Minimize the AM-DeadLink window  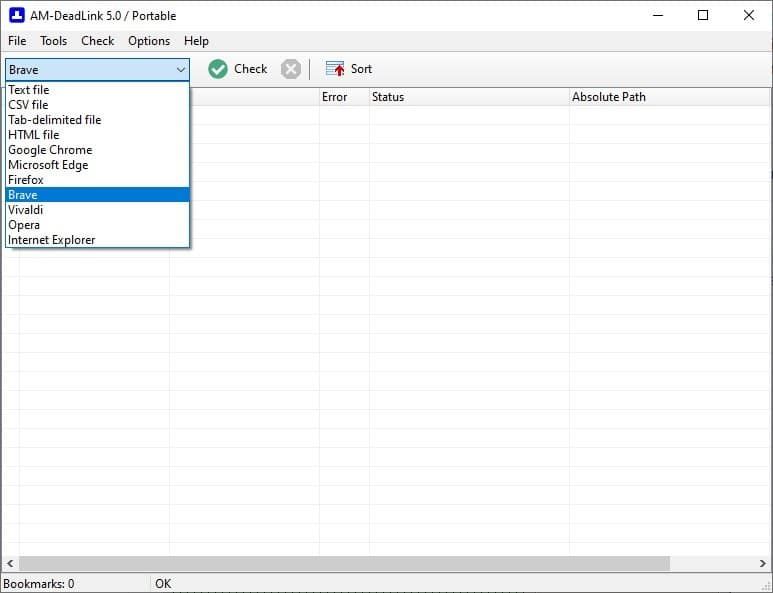point(658,15)
